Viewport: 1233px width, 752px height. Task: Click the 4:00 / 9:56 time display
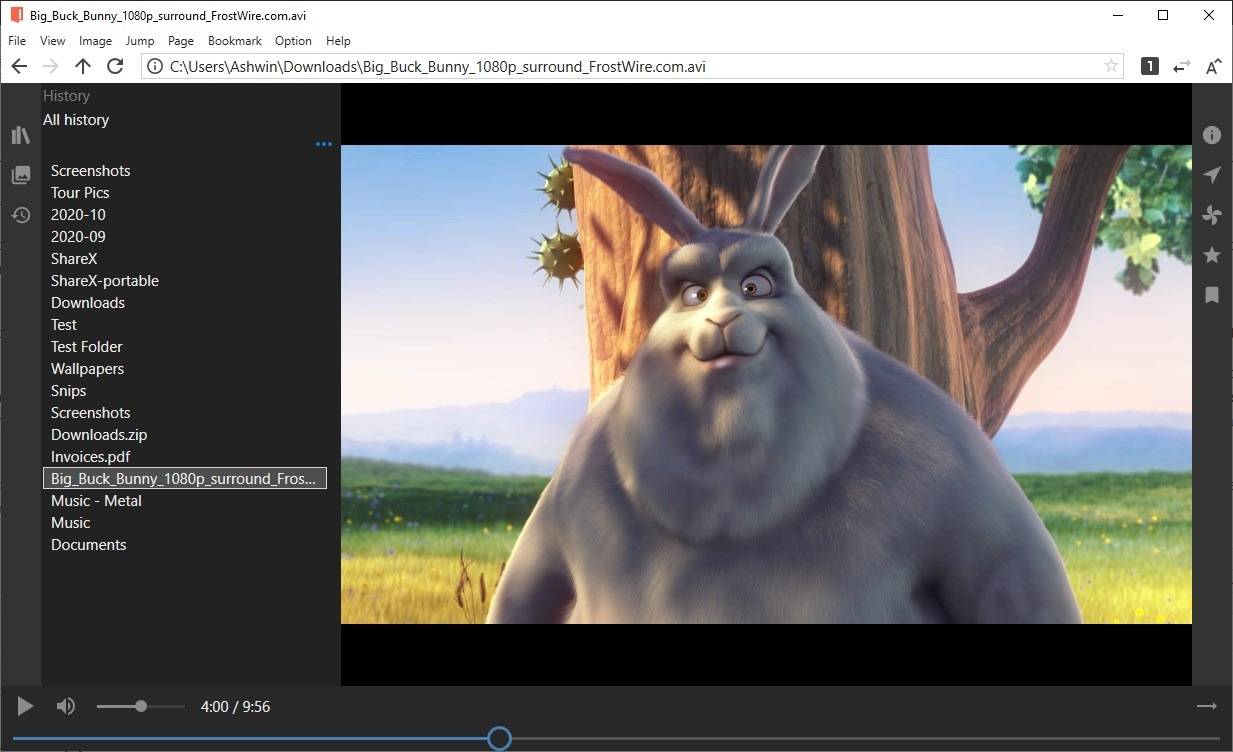pos(236,706)
